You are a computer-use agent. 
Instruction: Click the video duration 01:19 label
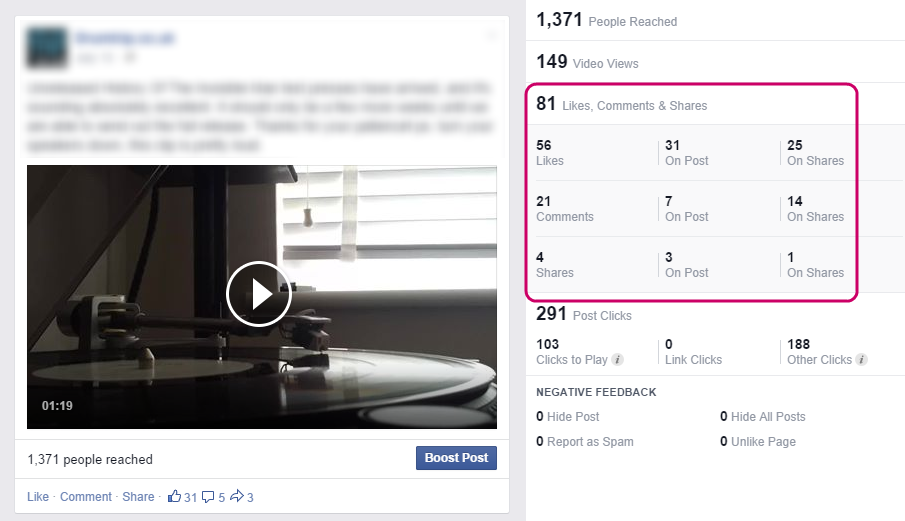pyautogui.click(x=57, y=406)
